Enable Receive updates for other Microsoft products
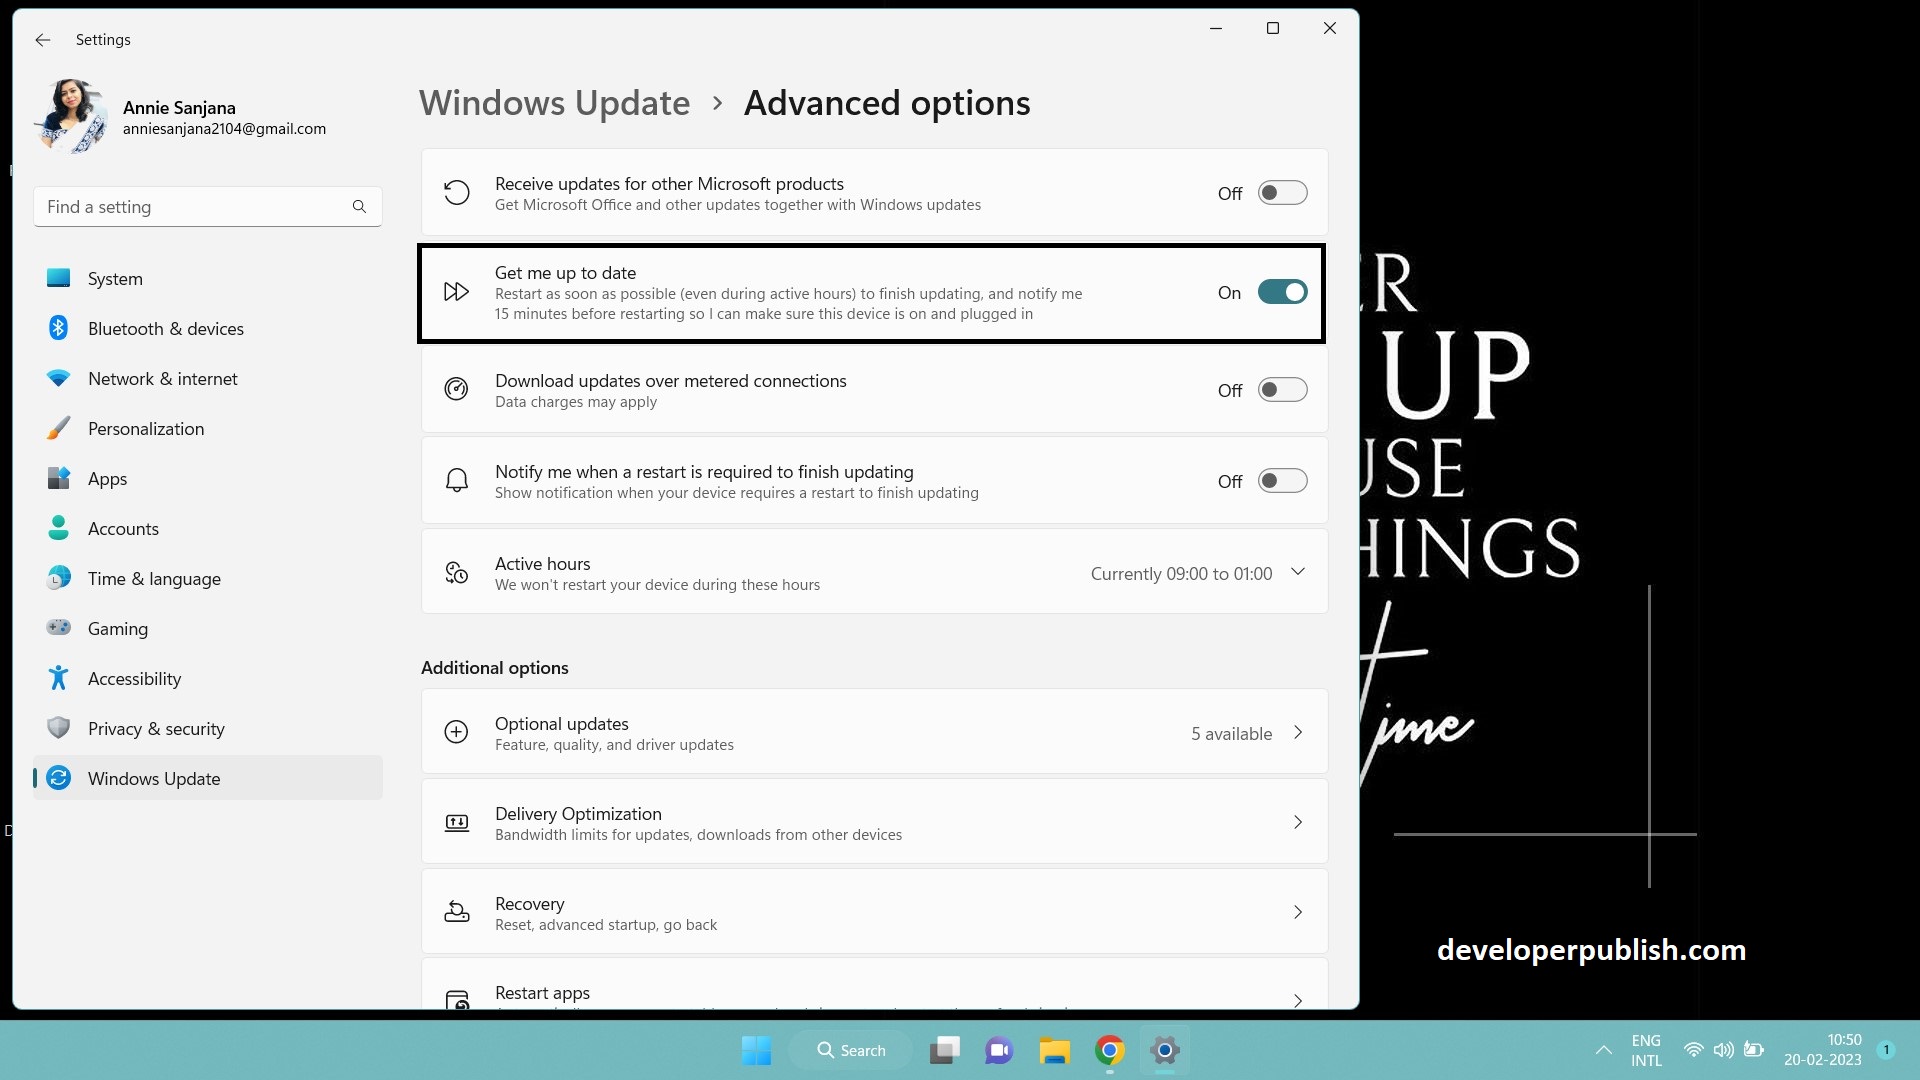Screen dimensions: 1920x1080 click(x=1282, y=192)
